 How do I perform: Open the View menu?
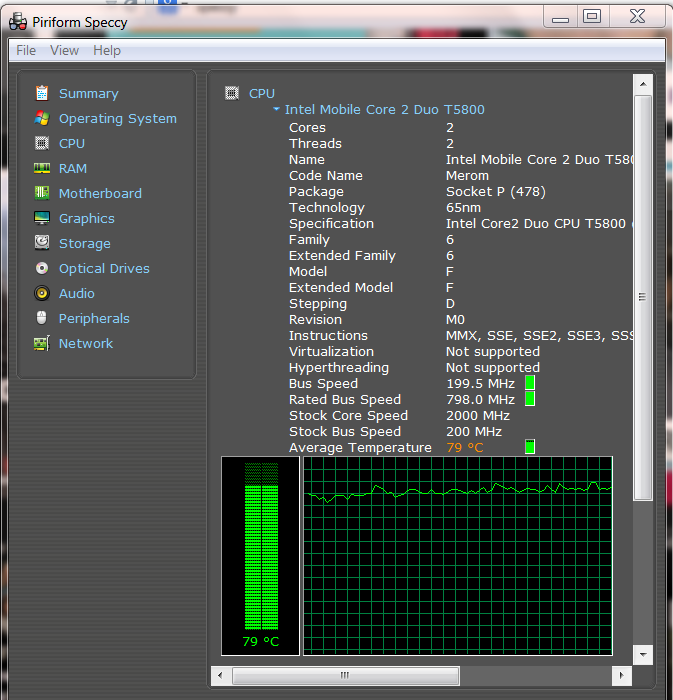[x=64, y=50]
